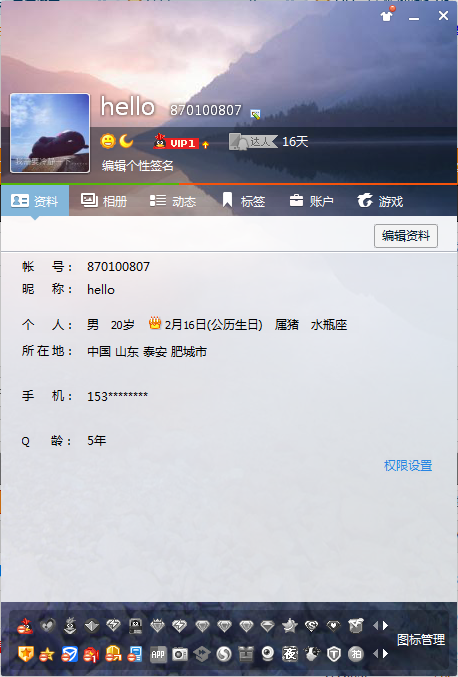Viewport: 458px width, 677px height.
Task: Click the 编辑资料 button
Action: [x=406, y=236]
